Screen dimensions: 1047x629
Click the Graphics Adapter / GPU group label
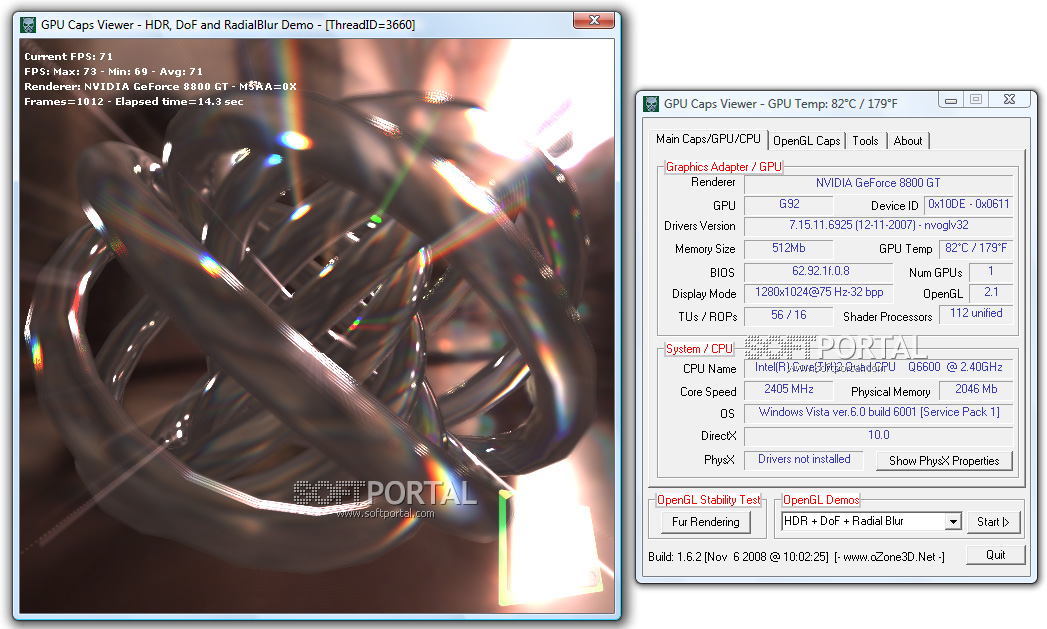(723, 167)
